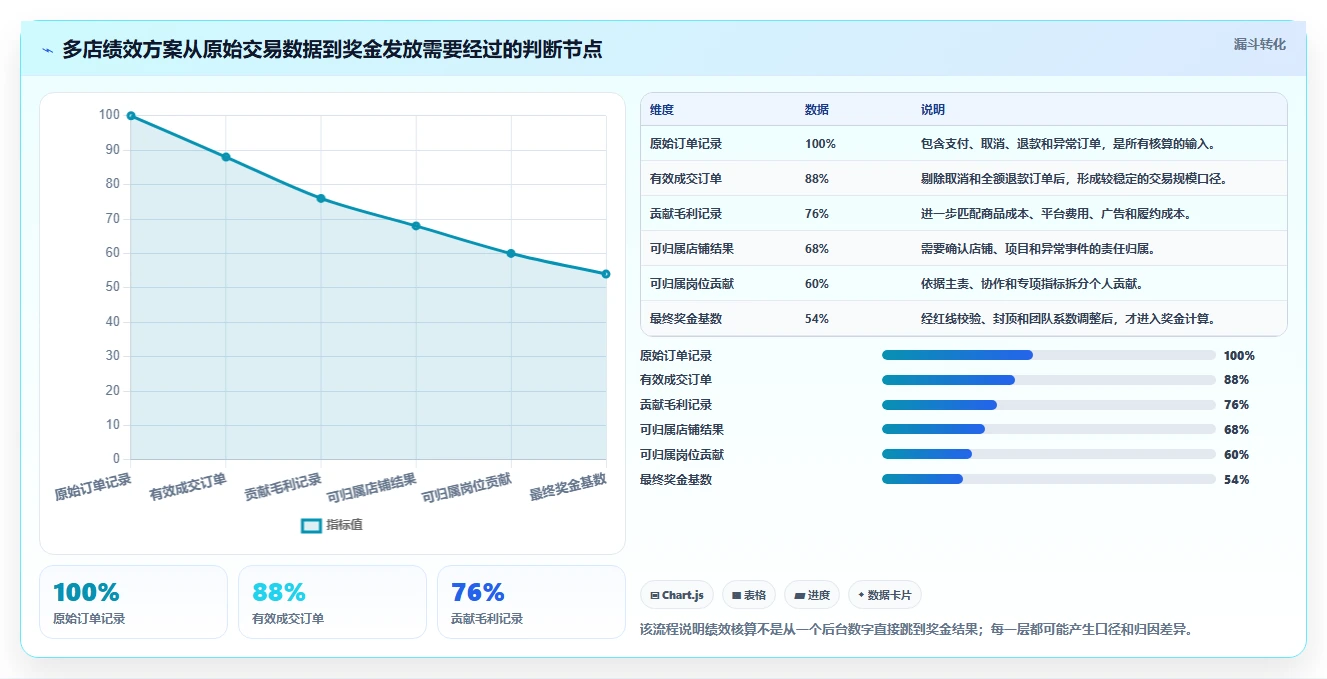
Task: Click the 60% value in the table
Action: 817,284
